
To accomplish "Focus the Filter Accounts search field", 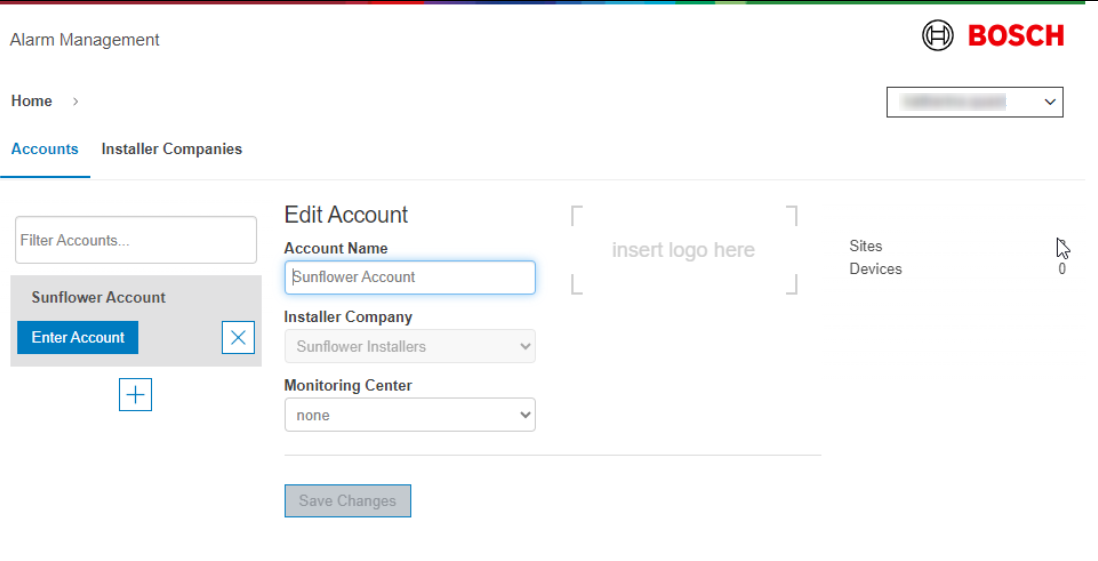I will (x=135, y=240).
